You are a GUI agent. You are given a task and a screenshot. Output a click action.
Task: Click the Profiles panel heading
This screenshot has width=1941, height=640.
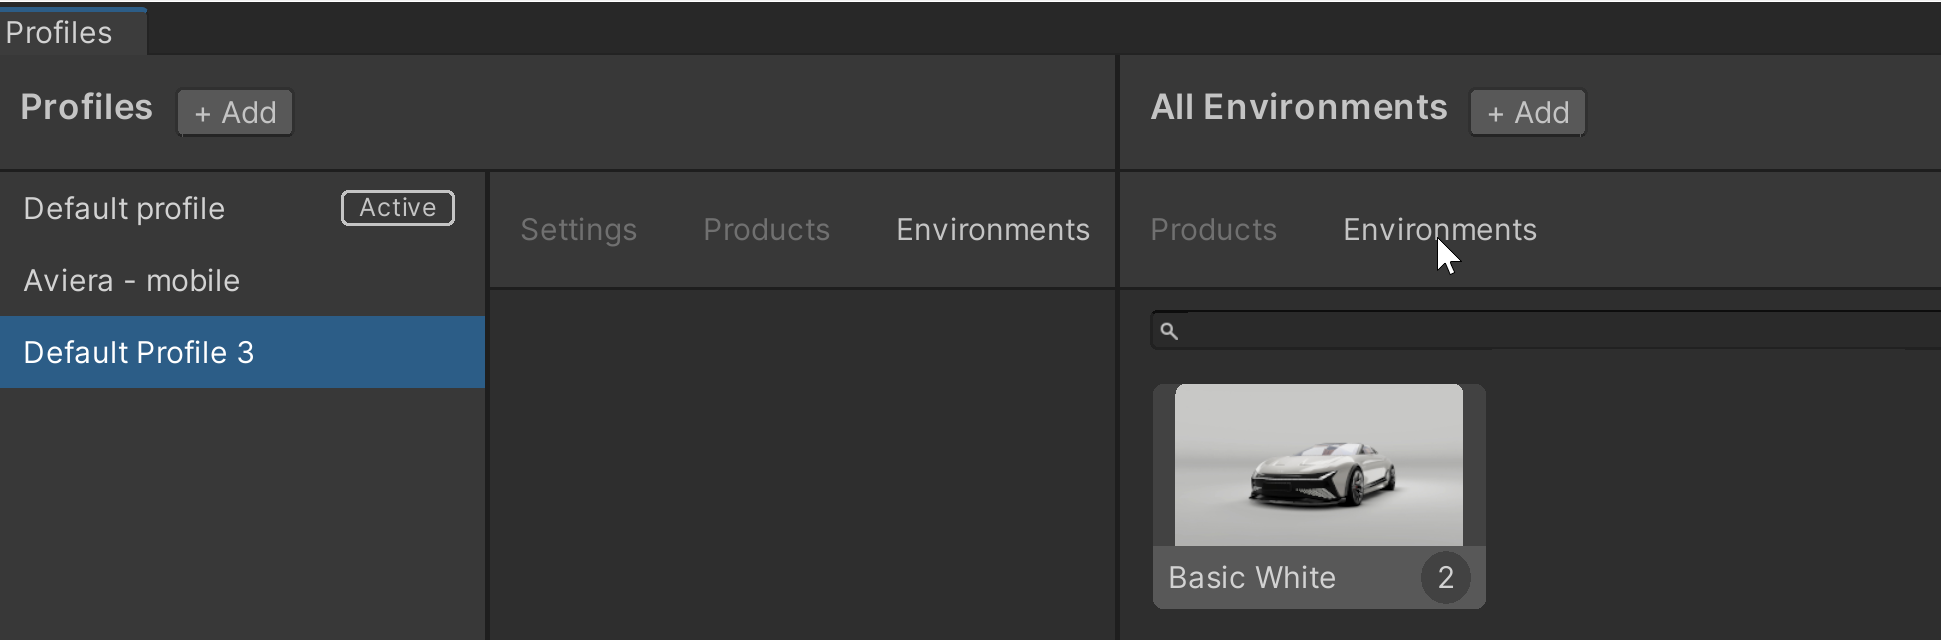(85, 106)
